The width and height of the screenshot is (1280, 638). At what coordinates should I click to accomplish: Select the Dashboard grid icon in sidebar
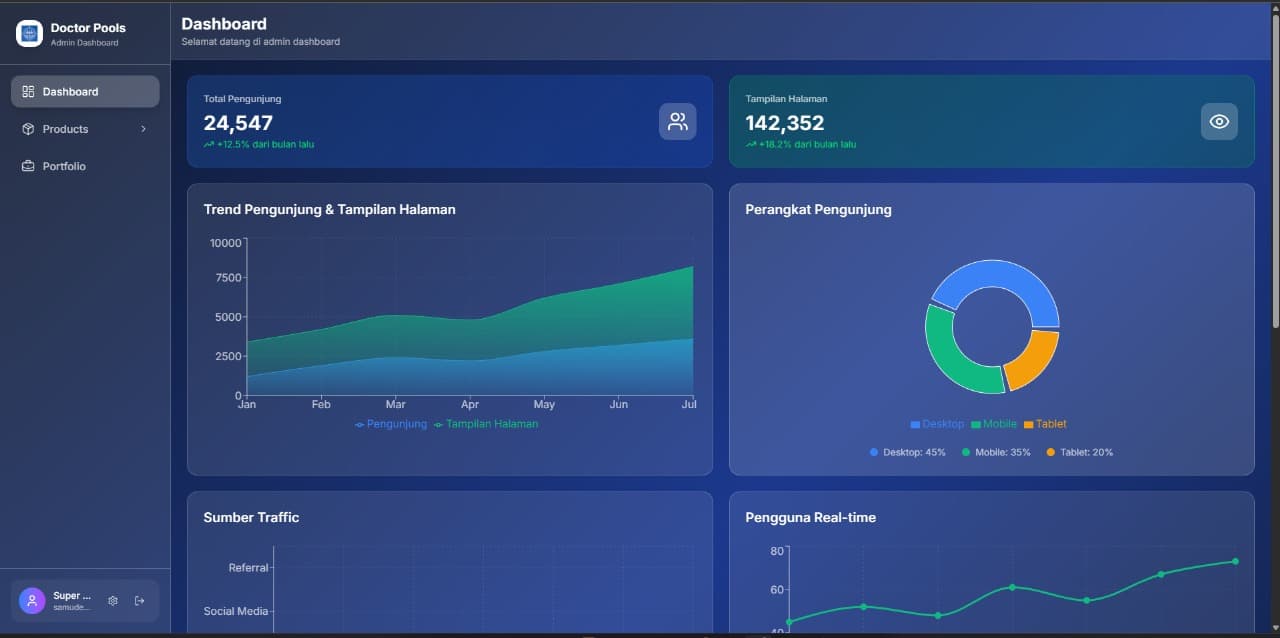tap(27, 91)
